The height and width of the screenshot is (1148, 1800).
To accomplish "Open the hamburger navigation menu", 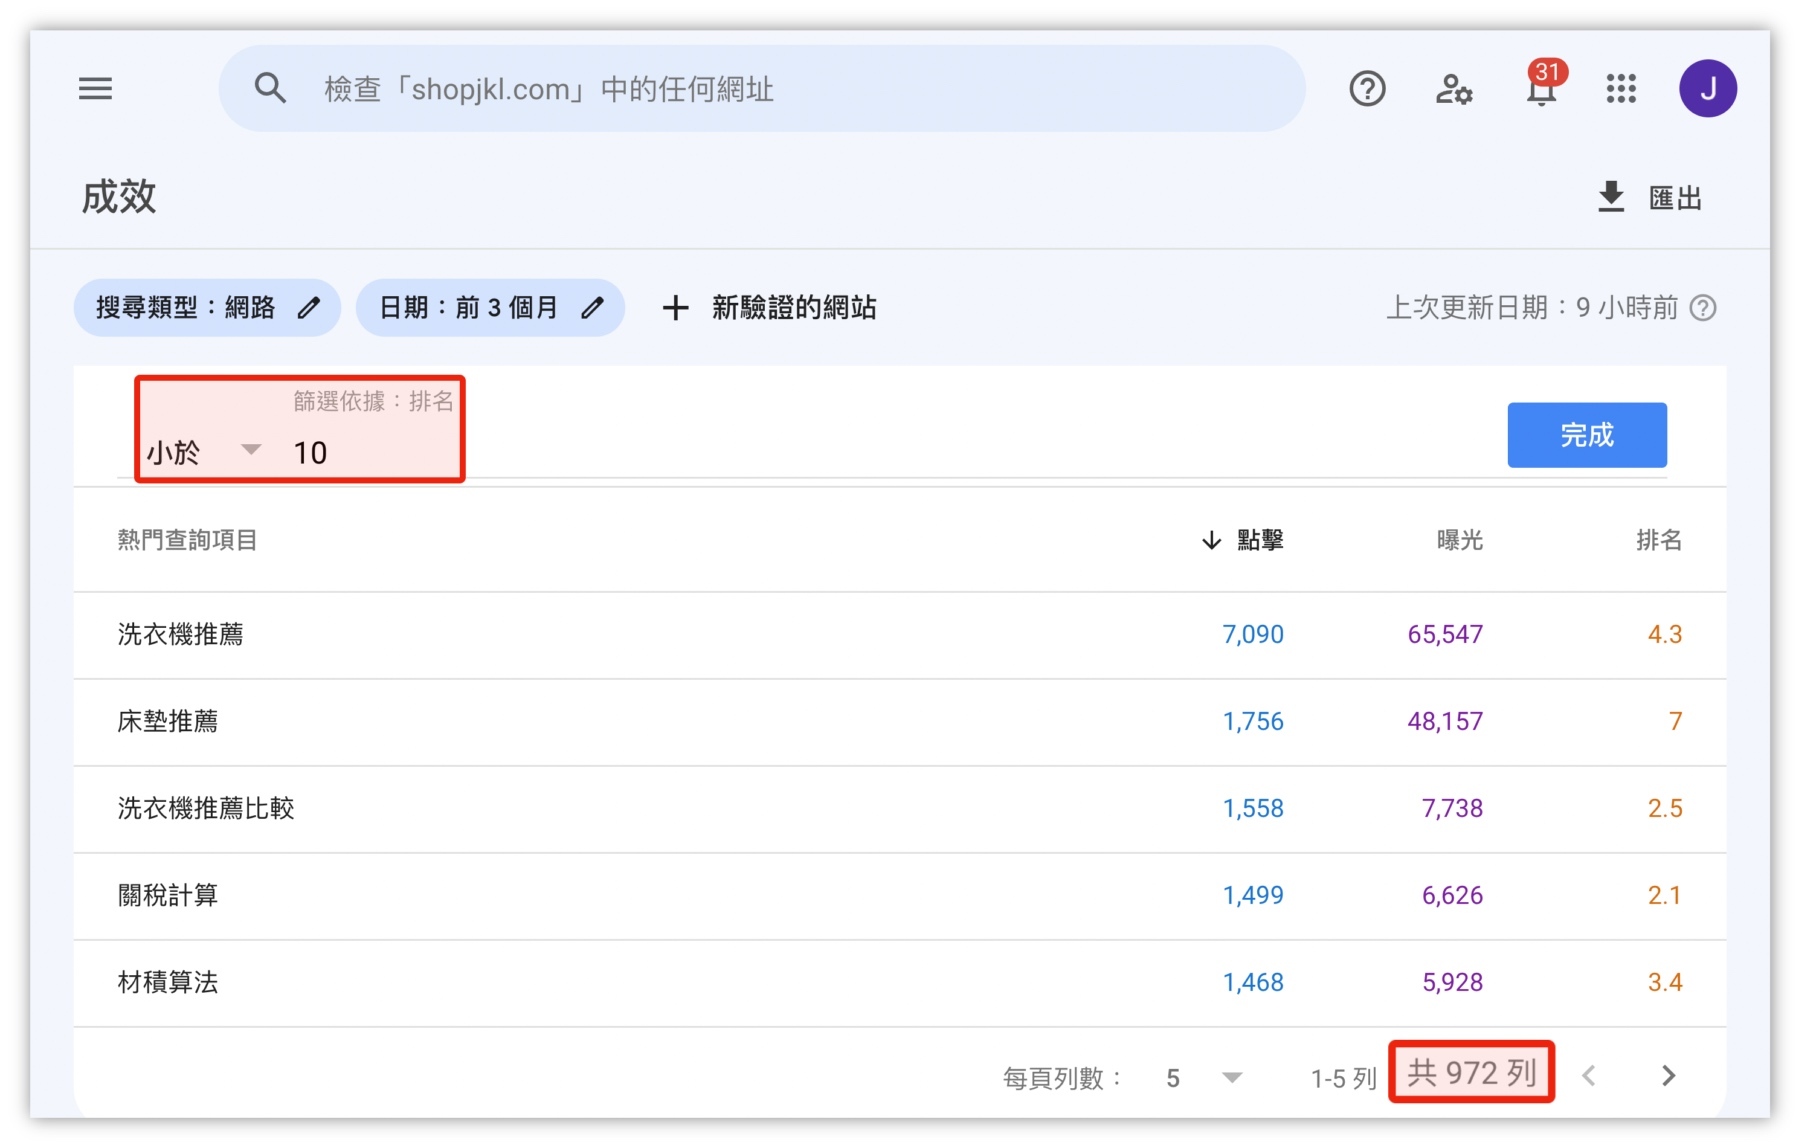I will point(95,89).
